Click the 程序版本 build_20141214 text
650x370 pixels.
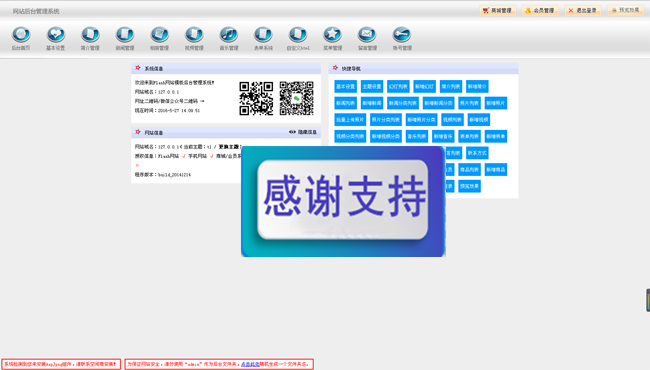163,175
